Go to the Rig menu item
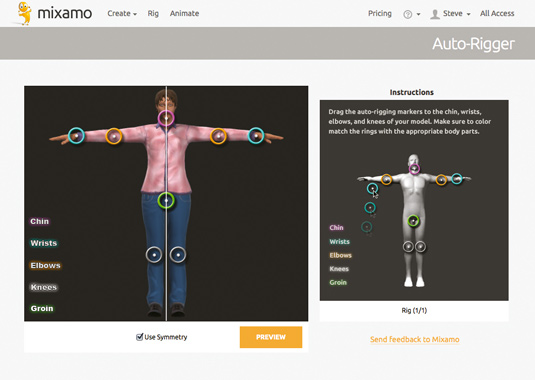 153,14
